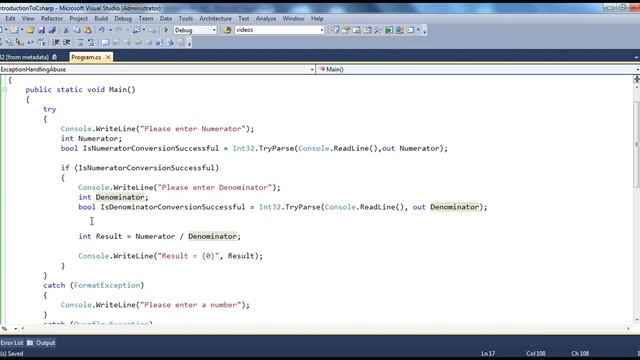Show the Error List panel
This screenshot has width=640, height=360.
tap(12, 343)
